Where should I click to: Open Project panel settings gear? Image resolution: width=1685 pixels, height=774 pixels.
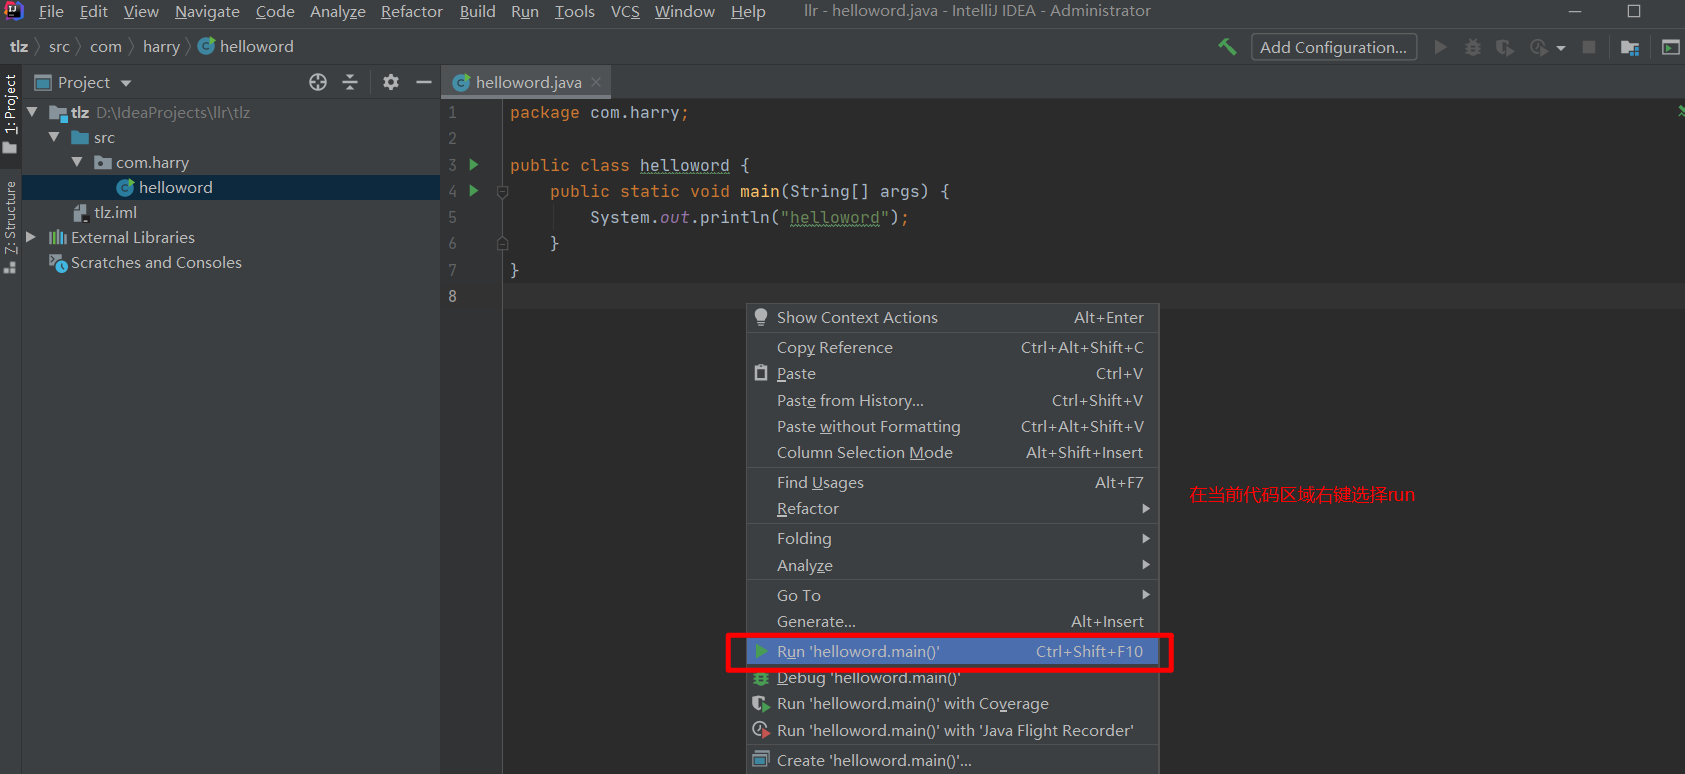(391, 82)
